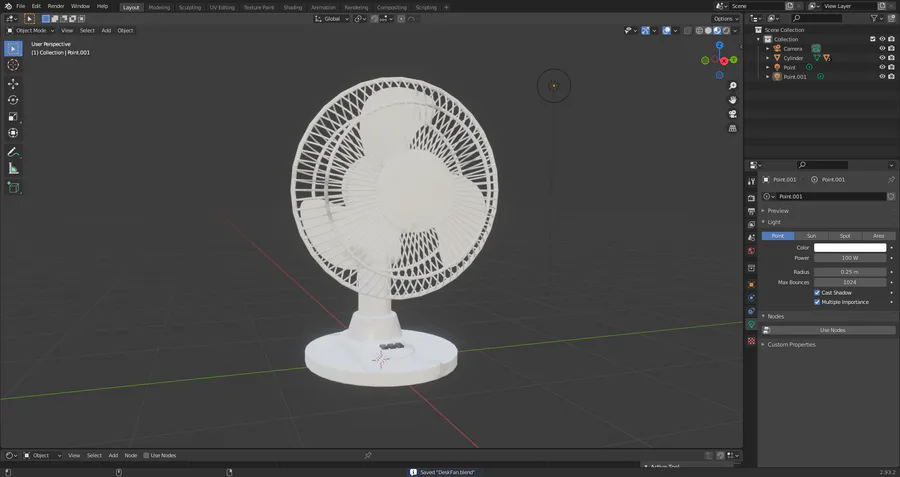Open the viewport Add menu
900x477 pixels.
tap(106, 30)
